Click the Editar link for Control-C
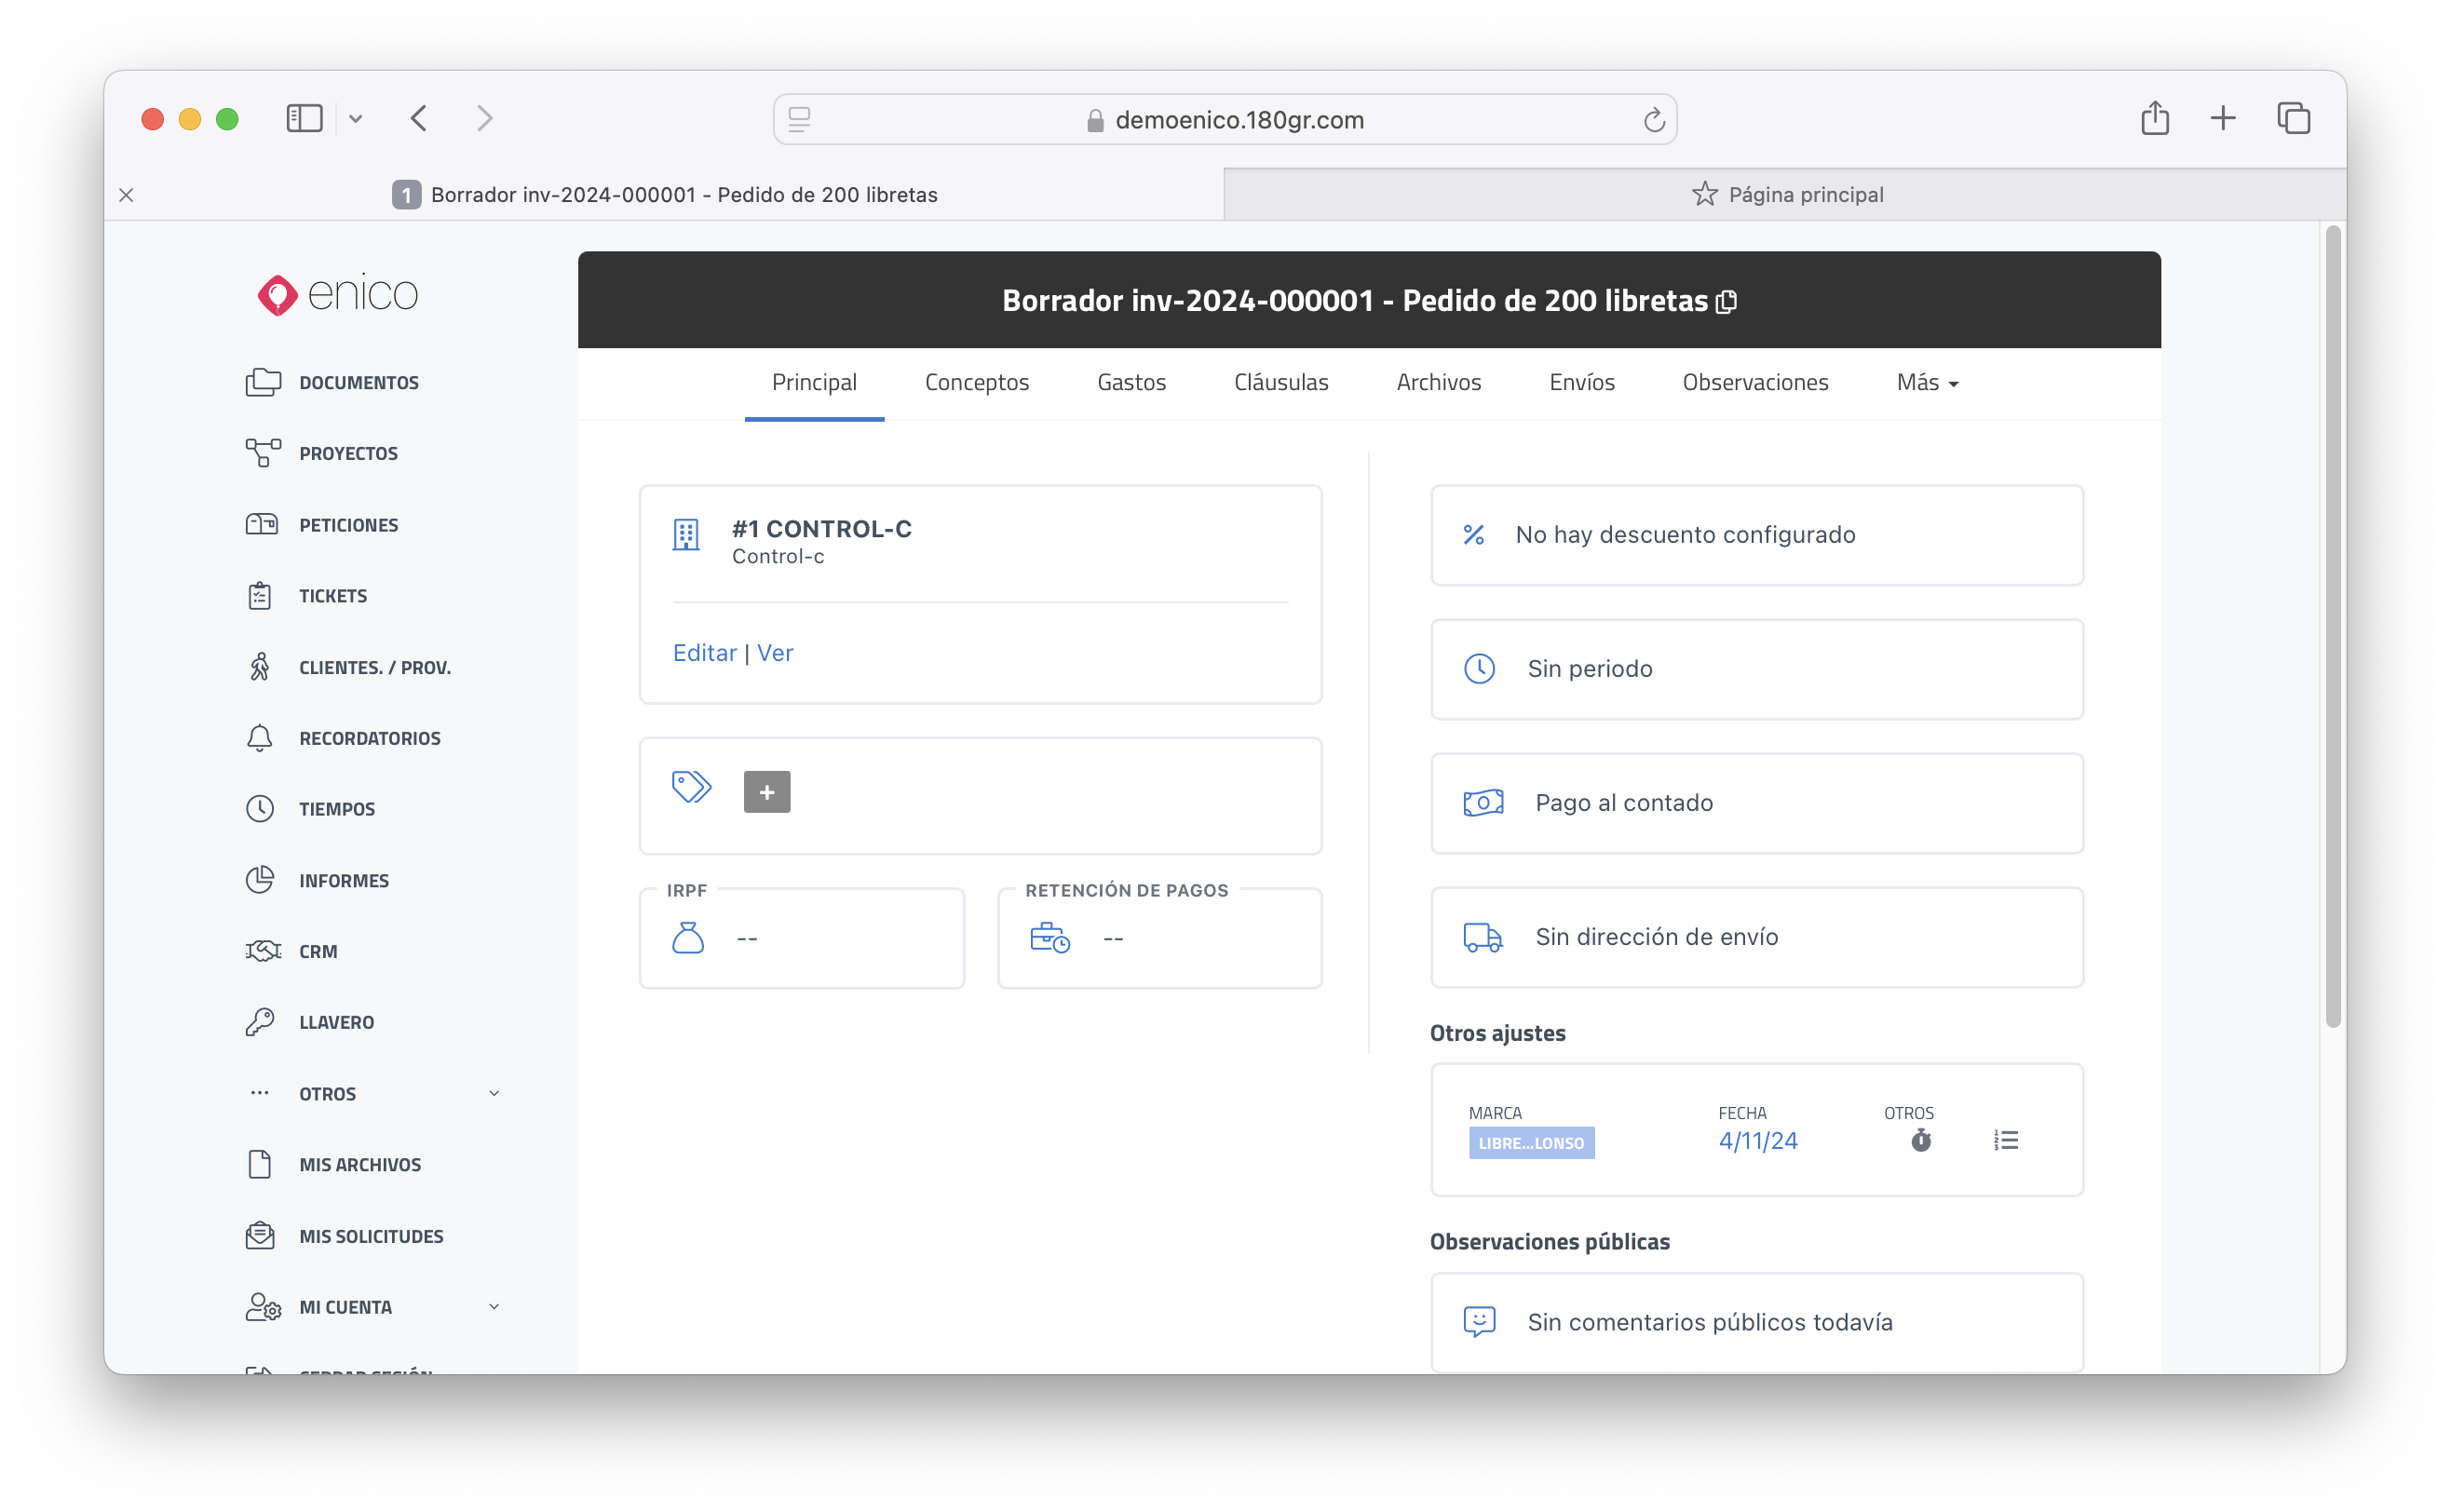 pos(704,653)
